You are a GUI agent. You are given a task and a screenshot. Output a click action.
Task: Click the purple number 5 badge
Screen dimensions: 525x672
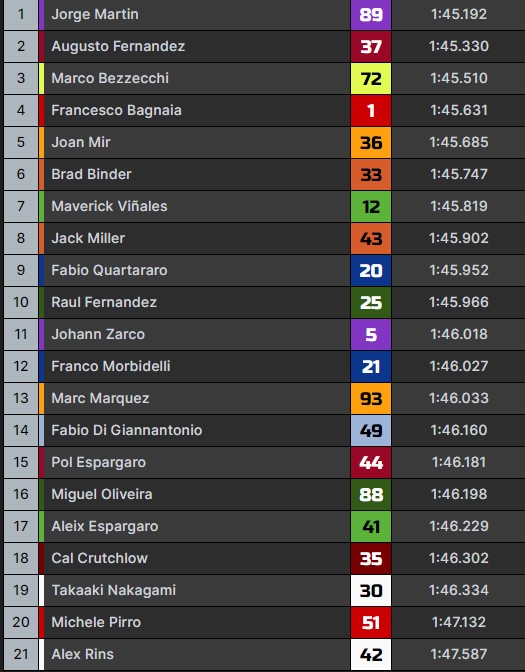point(371,334)
